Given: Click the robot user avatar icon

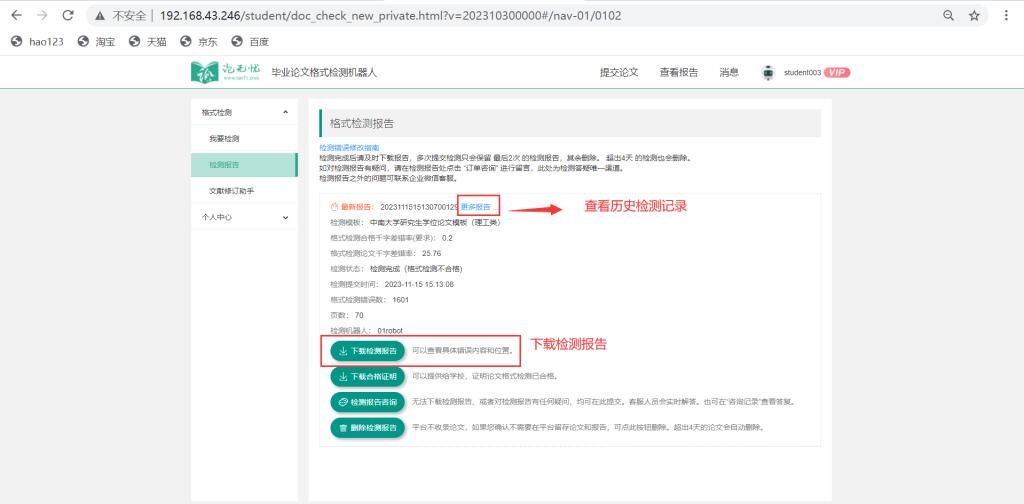Looking at the screenshot, I should point(768,72).
